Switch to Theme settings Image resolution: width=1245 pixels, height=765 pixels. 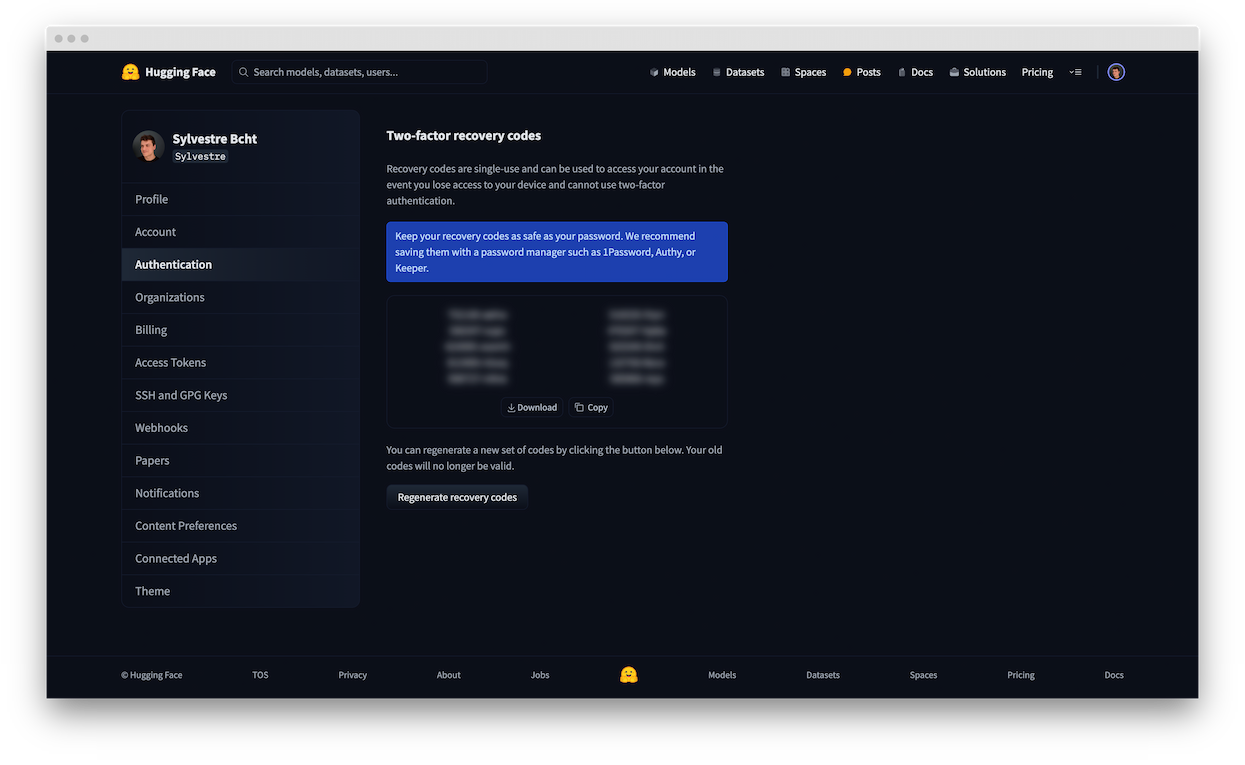pos(153,591)
